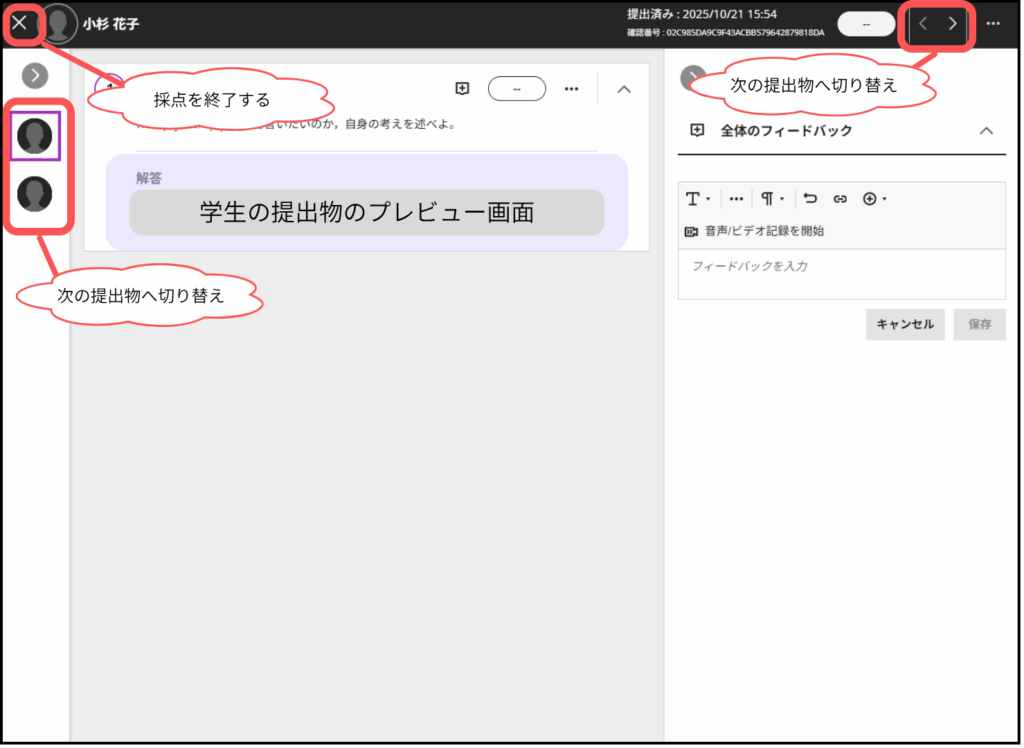Image resolution: width=1024 pixels, height=748 pixels.
Task: Click the question feedback comment icon
Action: [x=462, y=89]
